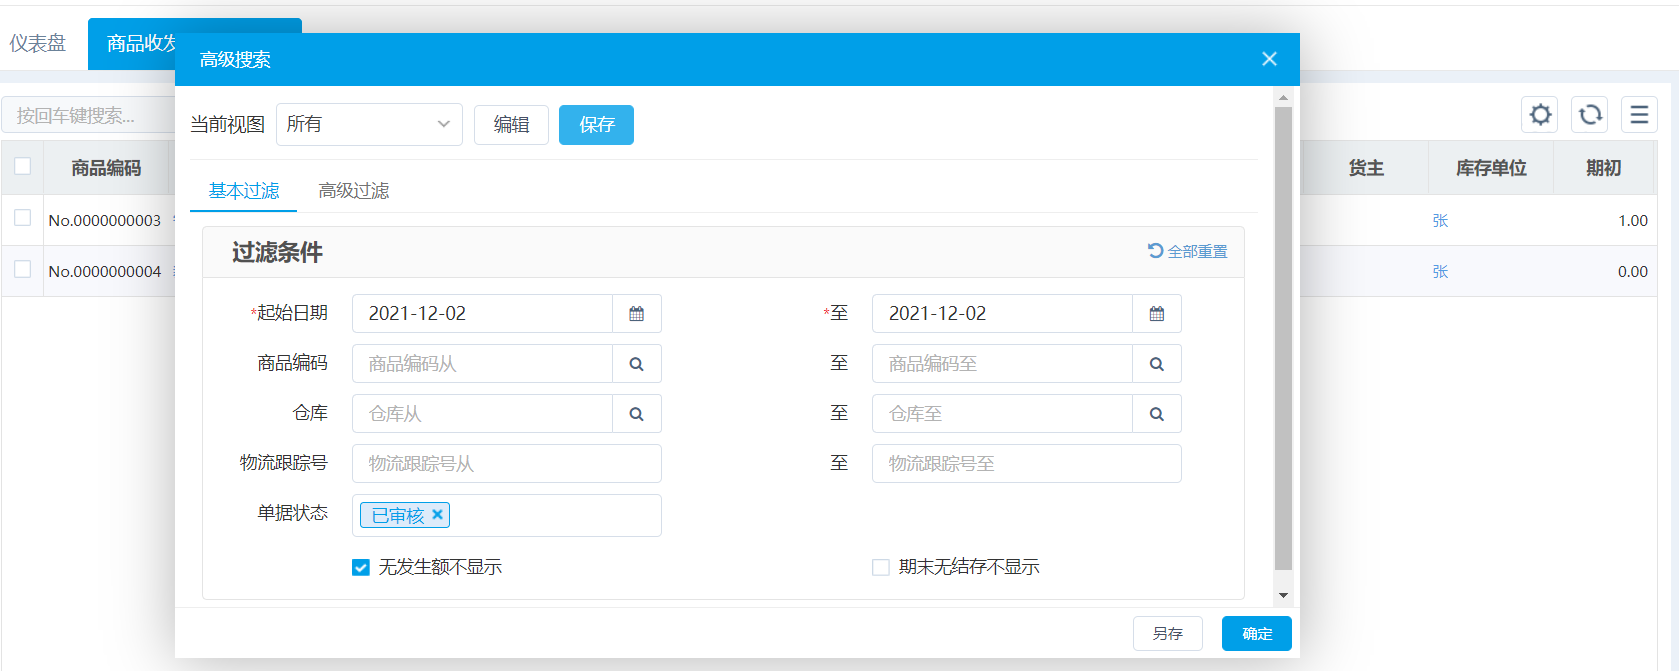
Task: Switch to 高级过滤 tab
Action: pyautogui.click(x=354, y=191)
